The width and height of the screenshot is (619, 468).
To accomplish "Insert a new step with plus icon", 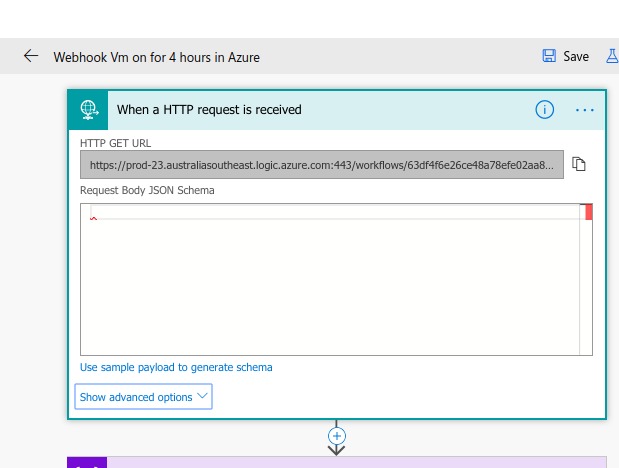I will click(337, 436).
